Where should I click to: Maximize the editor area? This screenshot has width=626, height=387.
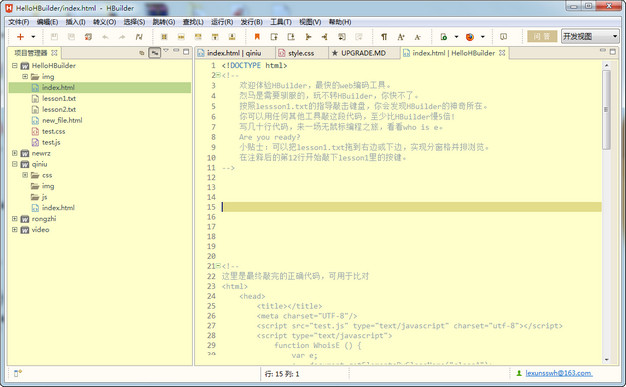pyautogui.click(x=613, y=52)
